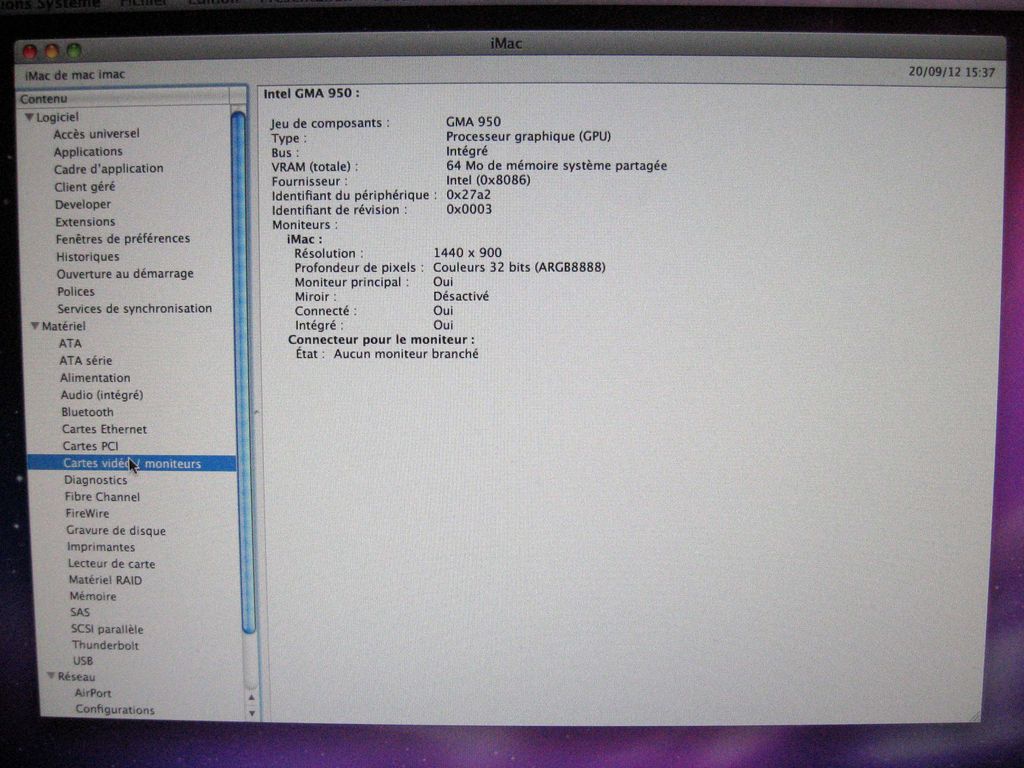The height and width of the screenshot is (768, 1024).
Task: Choose Client géré entry
Action: pyautogui.click(x=84, y=187)
